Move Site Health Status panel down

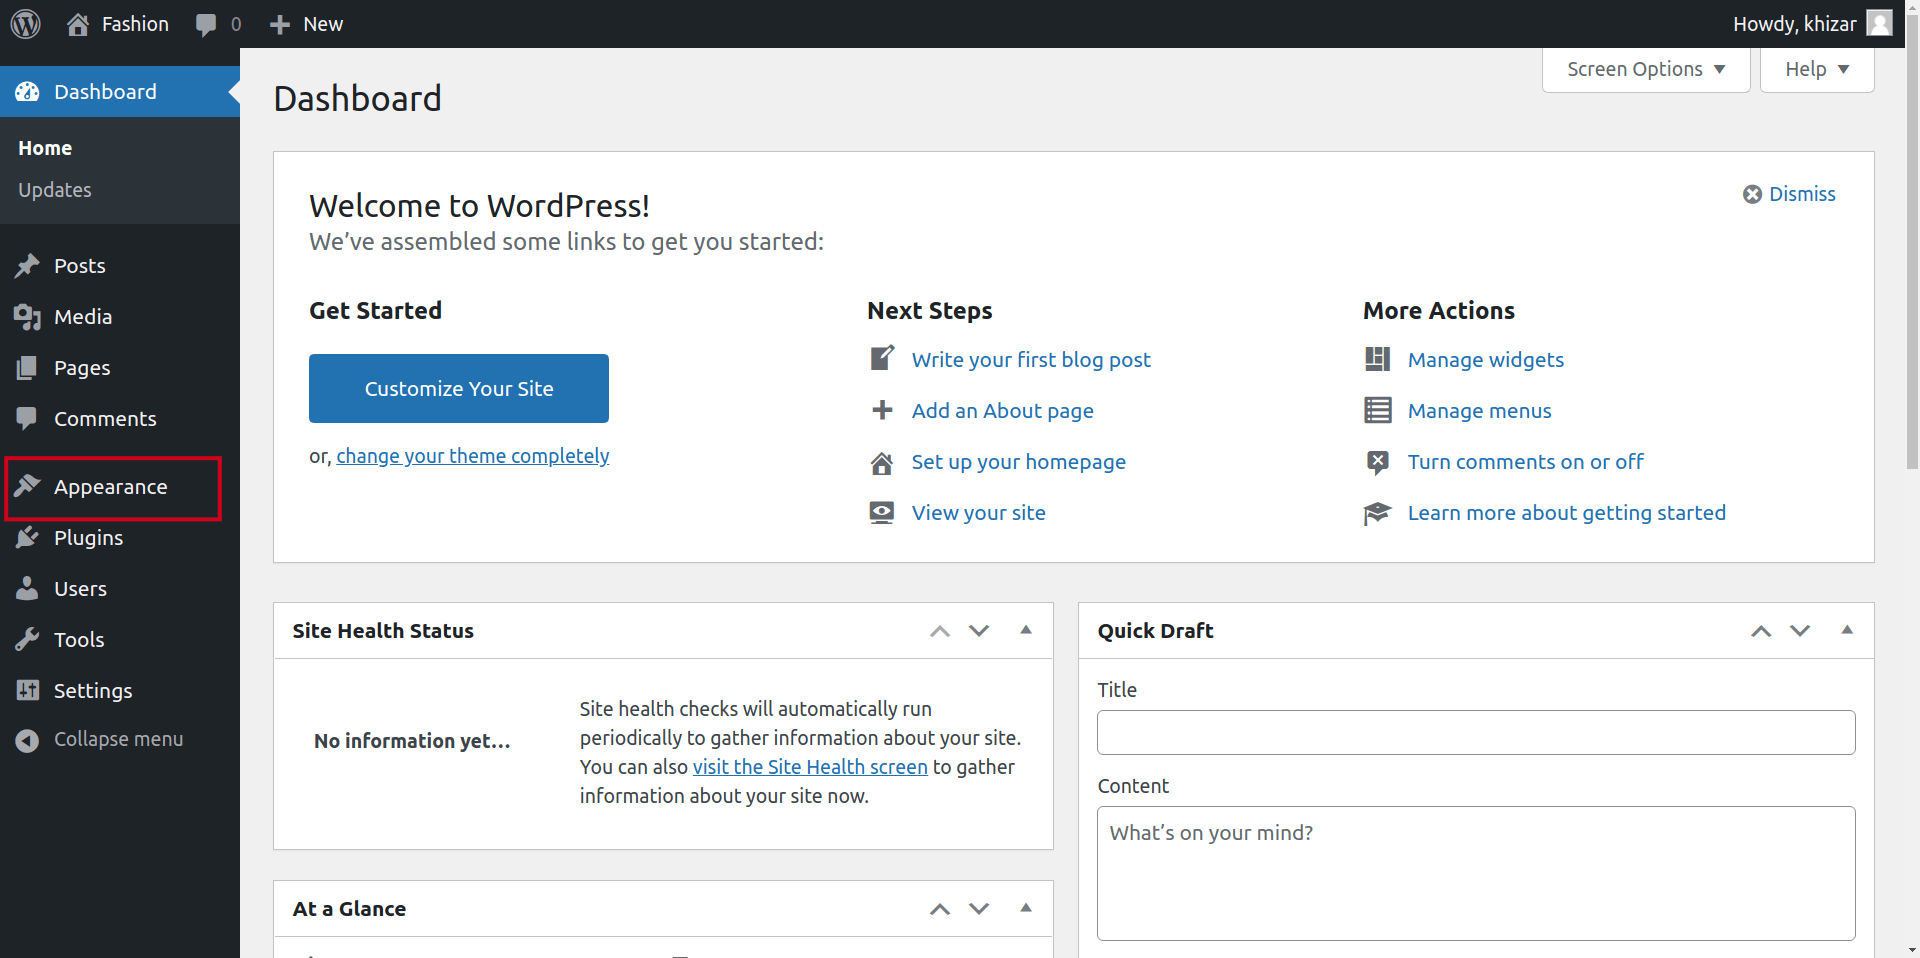[x=979, y=631]
